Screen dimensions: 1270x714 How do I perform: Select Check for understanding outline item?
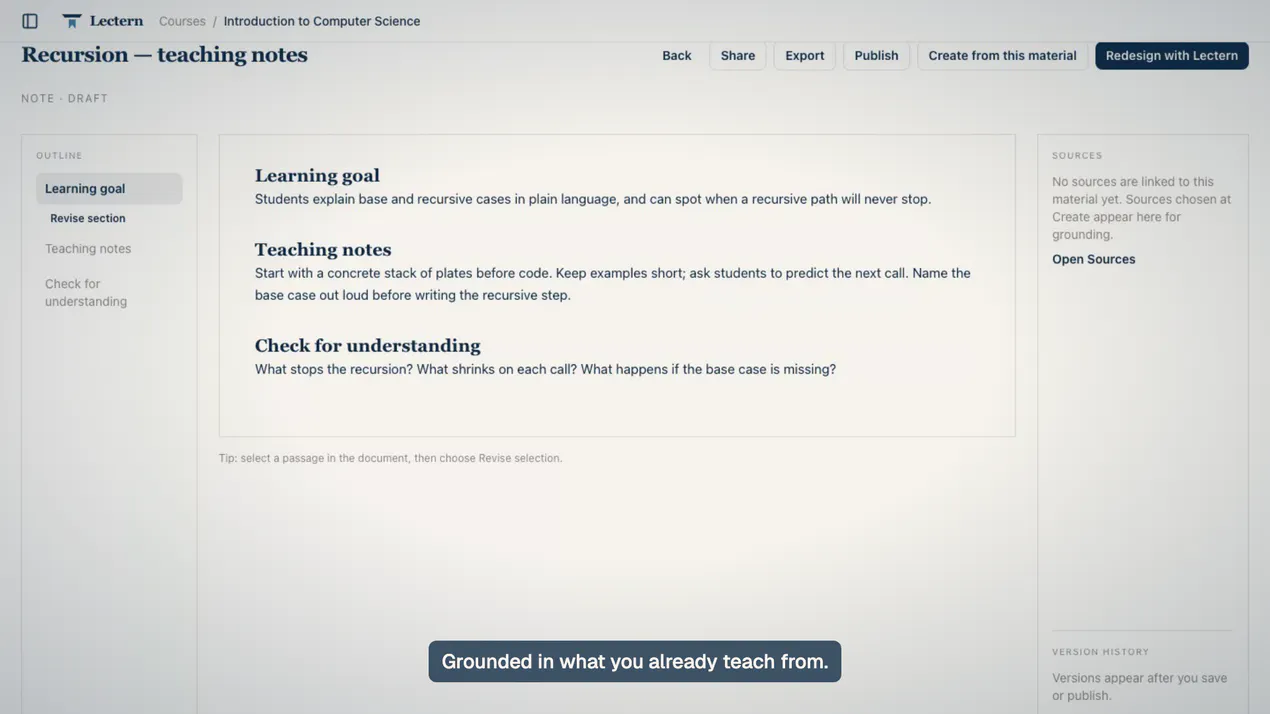tap(86, 293)
